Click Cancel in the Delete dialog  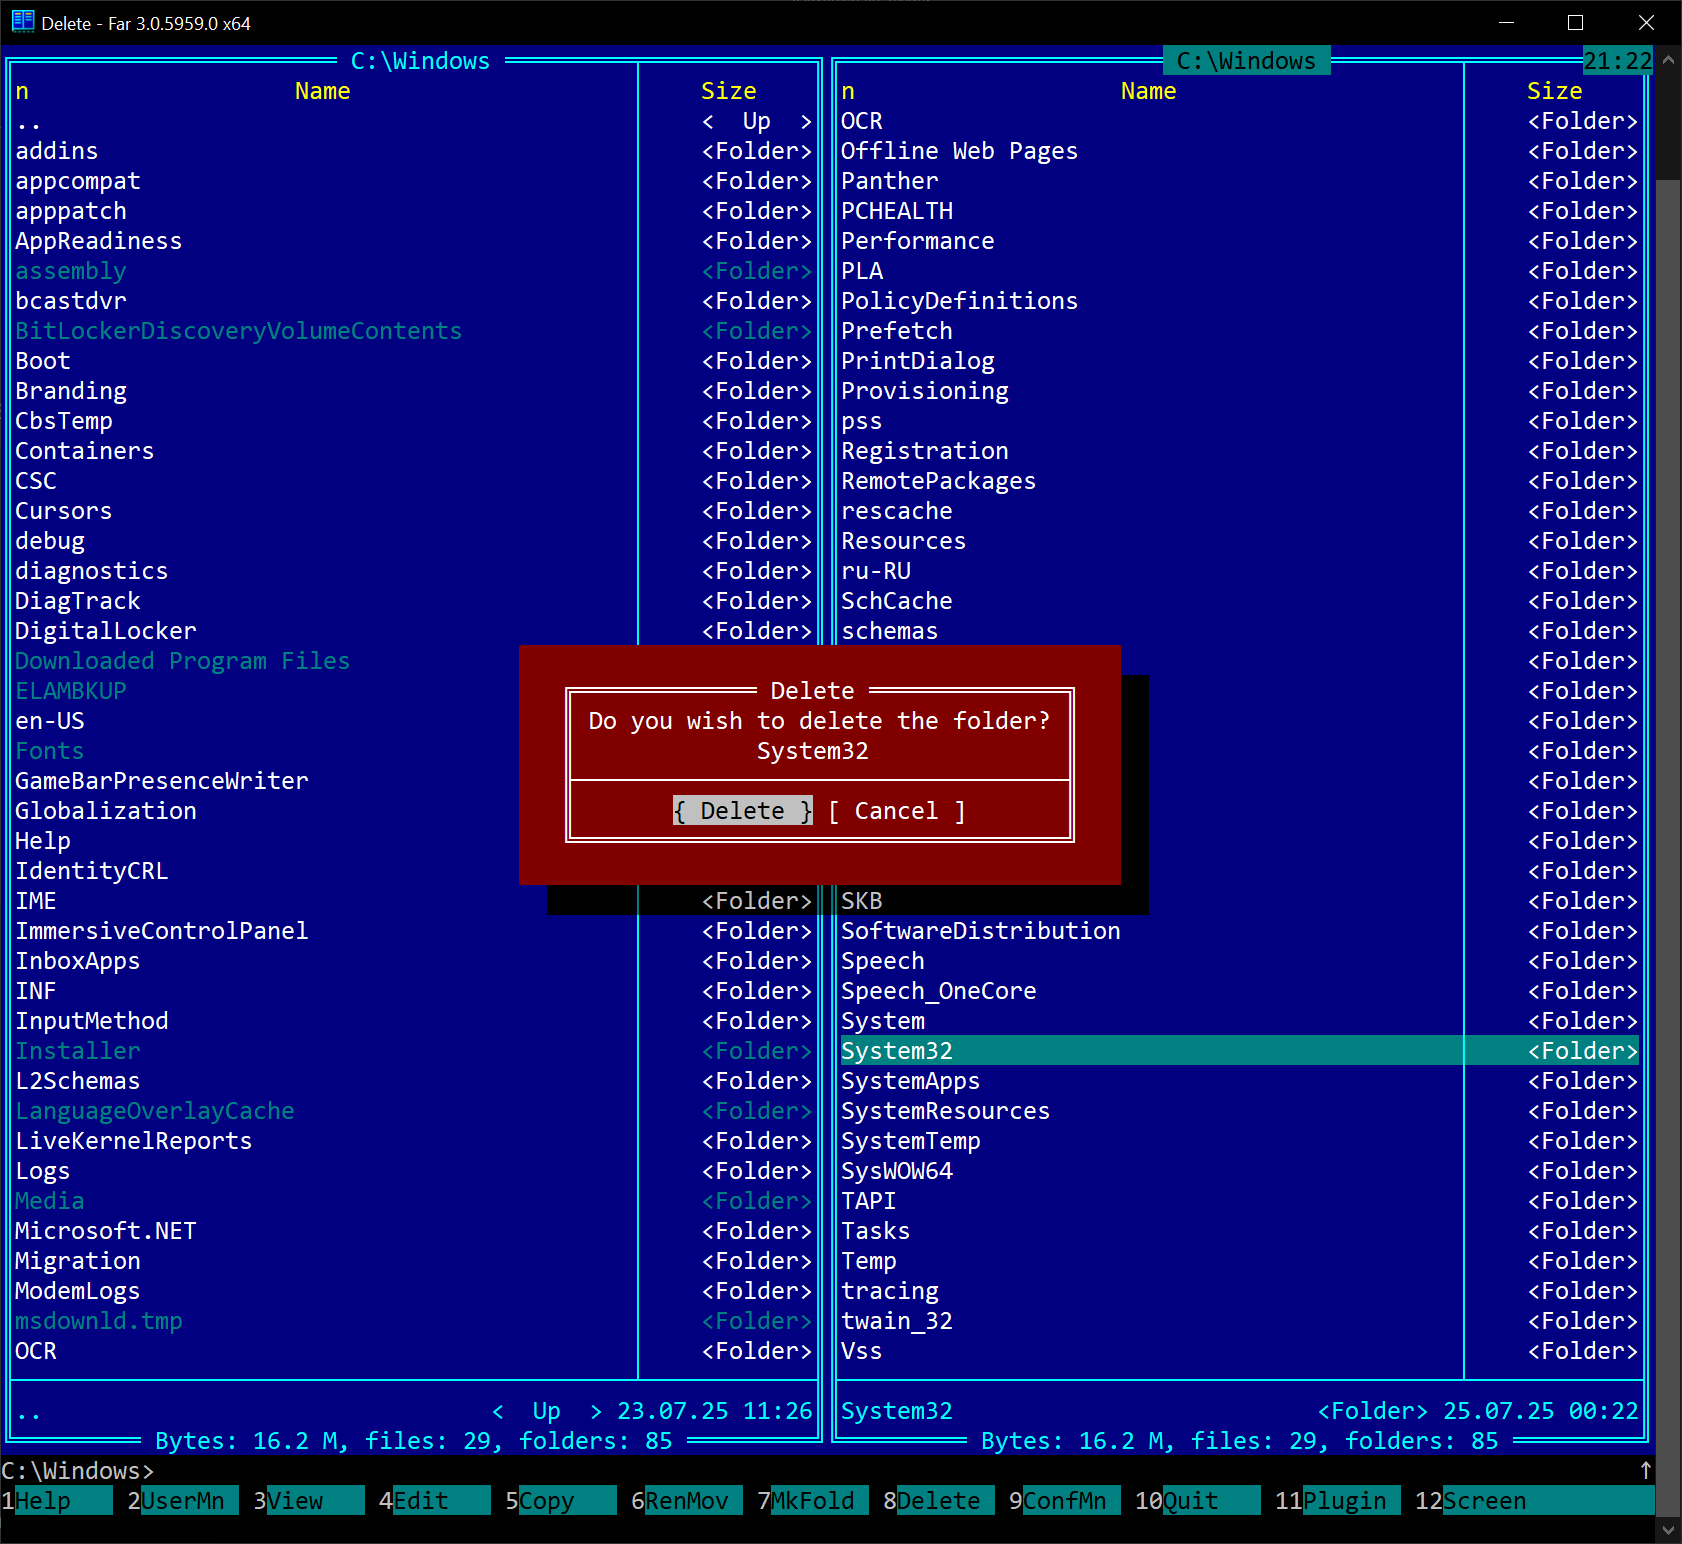point(896,811)
